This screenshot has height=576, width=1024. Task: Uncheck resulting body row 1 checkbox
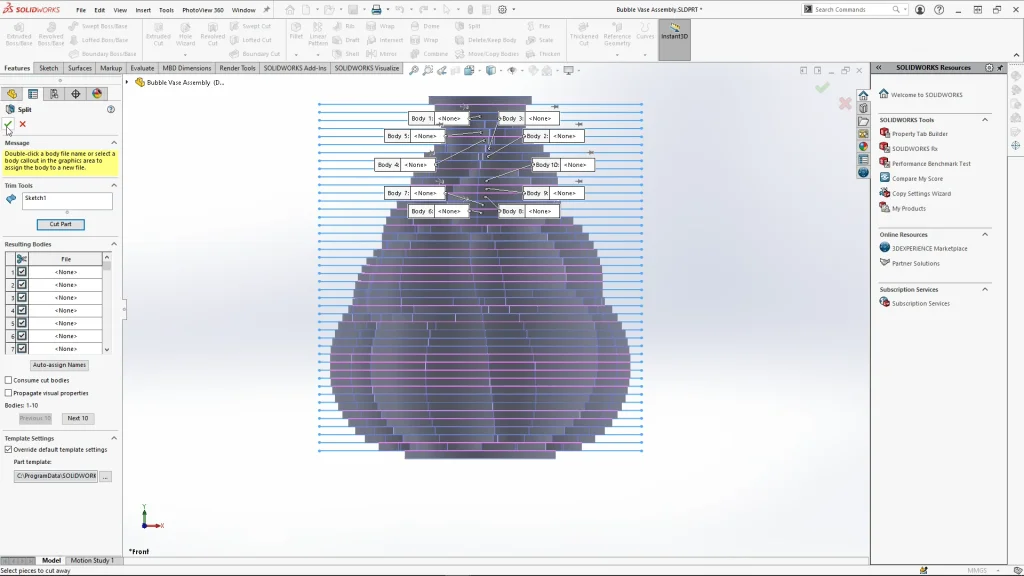pyautogui.click(x=22, y=272)
